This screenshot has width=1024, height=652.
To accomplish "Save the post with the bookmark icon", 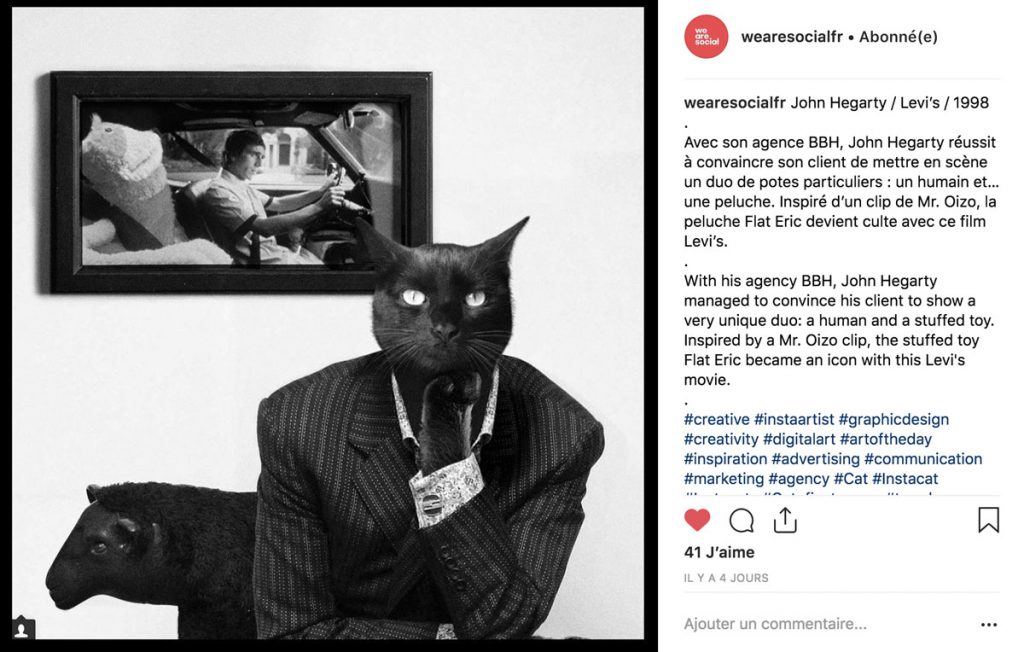I will click(988, 520).
